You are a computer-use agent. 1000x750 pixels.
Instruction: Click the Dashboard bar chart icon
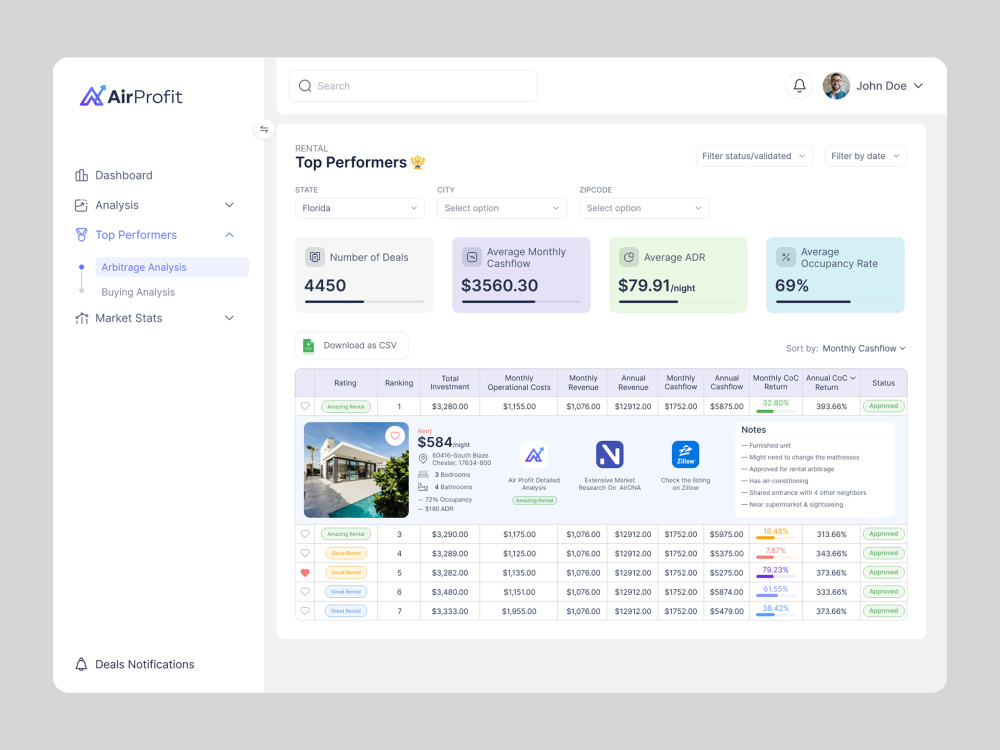click(81, 175)
